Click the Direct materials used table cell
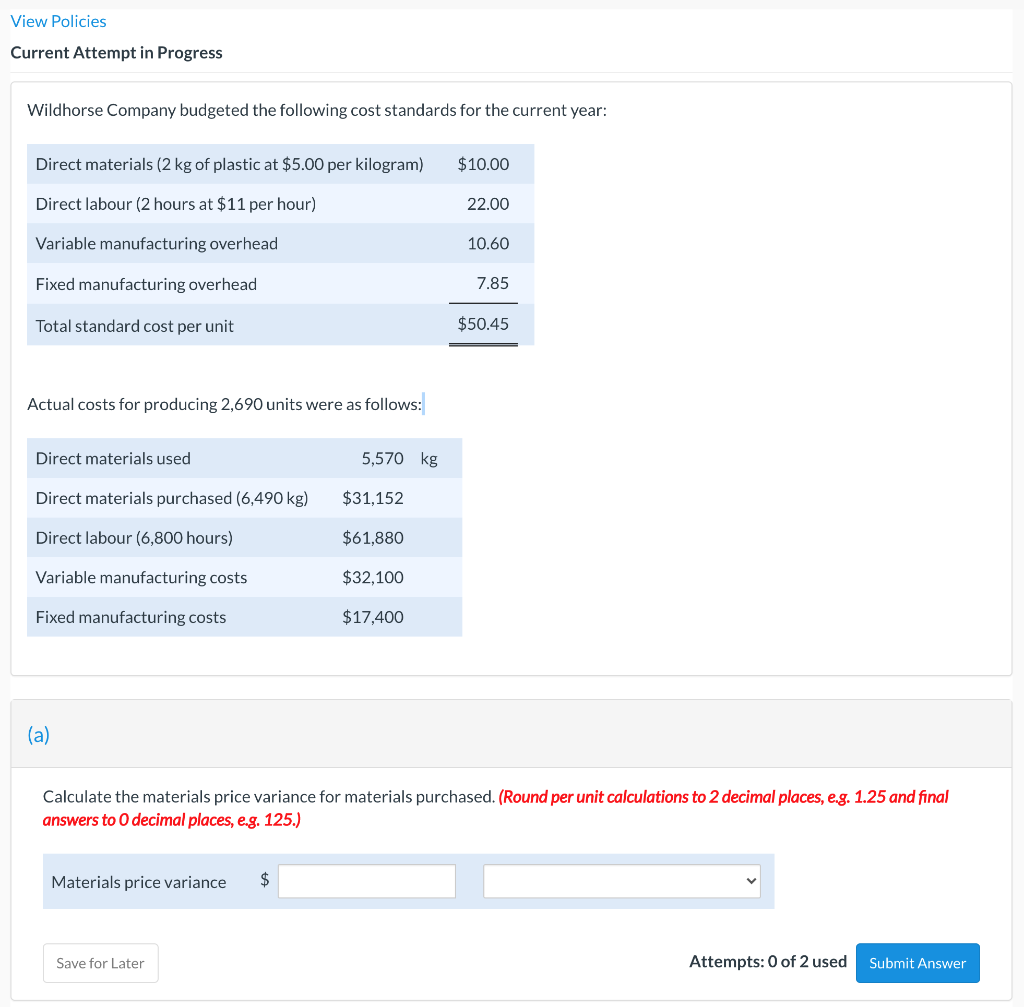Screen dimensions: 1024x1007 [112, 458]
